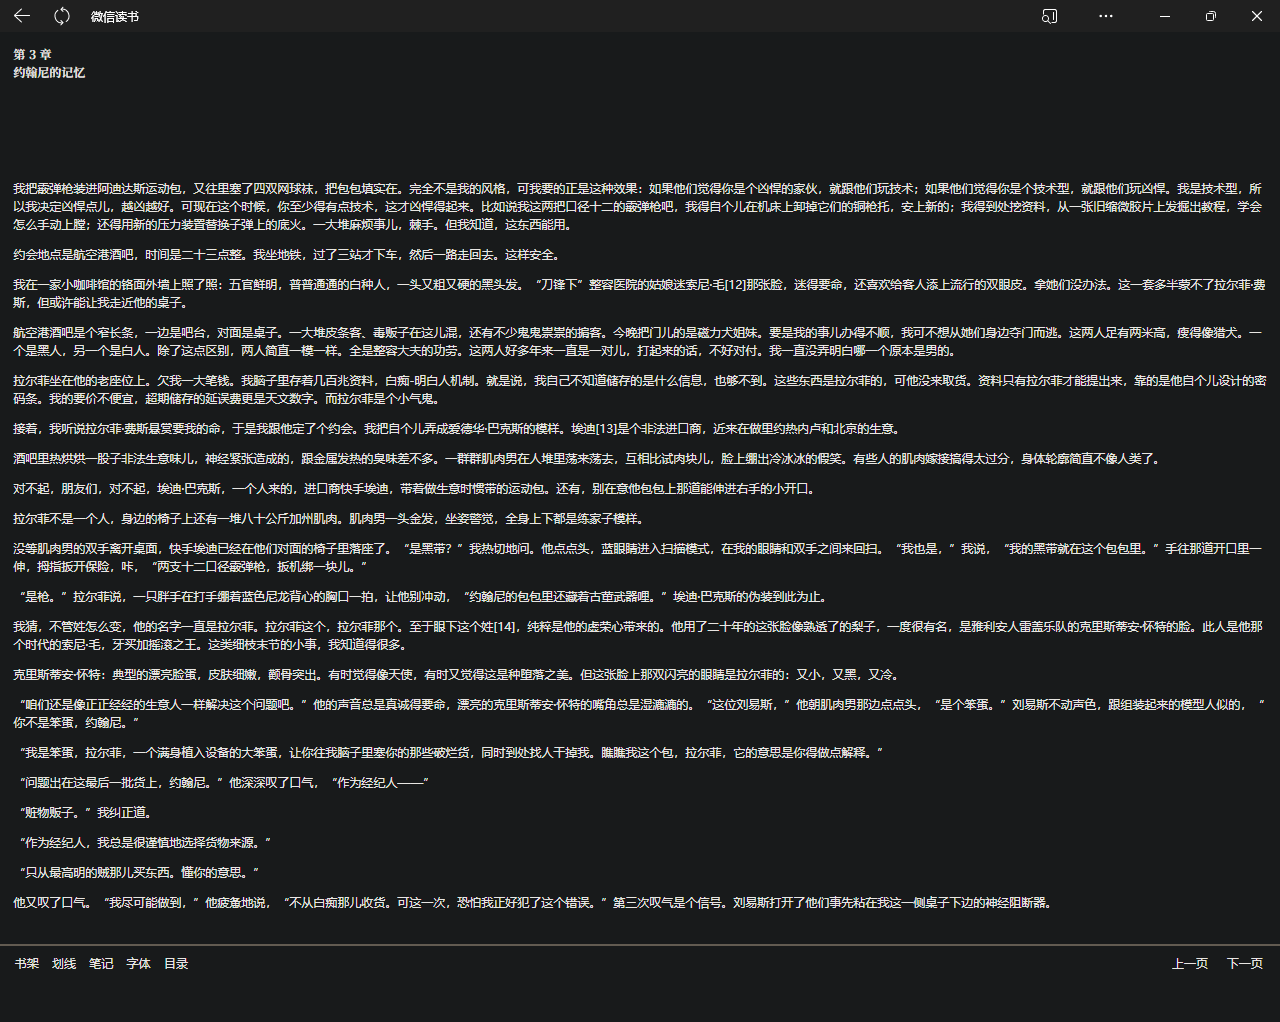Image resolution: width=1280 pixels, height=1022 pixels.
Task: Close the 微信读书 window
Action: pyautogui.click(x=1257, y=16)
